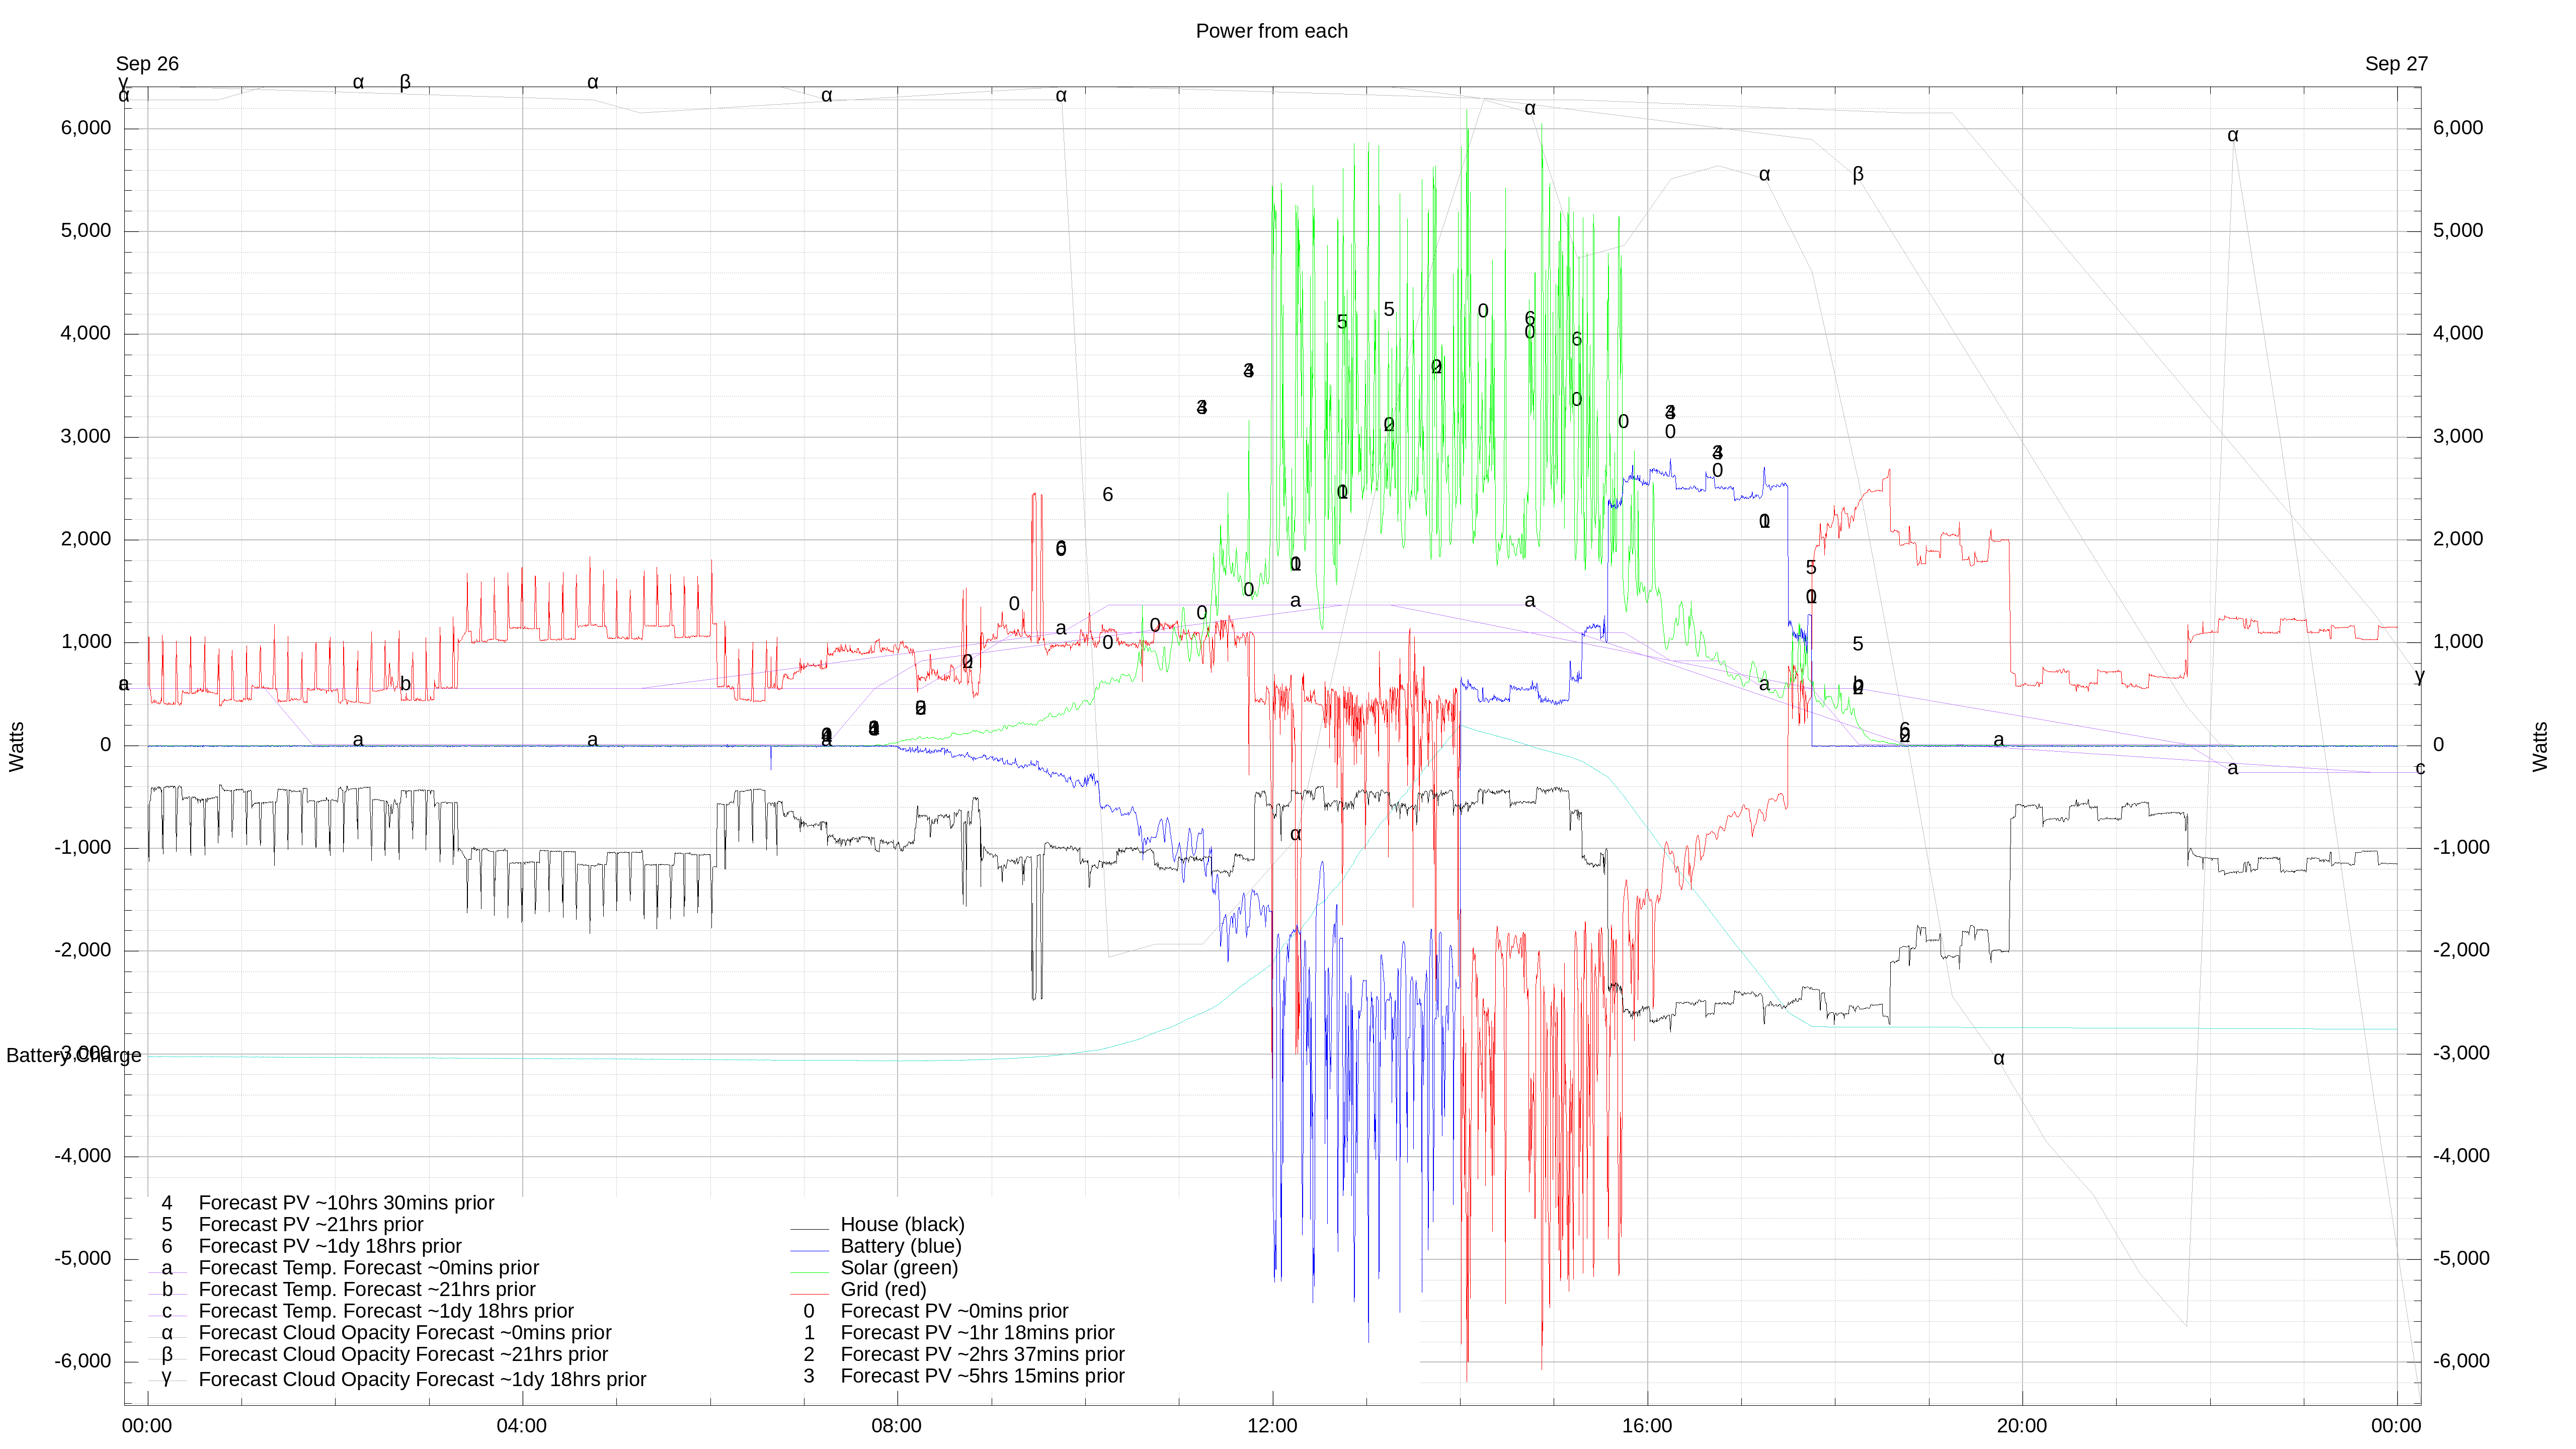Click "1,000" on the left Watts axis
2576x1449 pixels.
coord(86,642)
